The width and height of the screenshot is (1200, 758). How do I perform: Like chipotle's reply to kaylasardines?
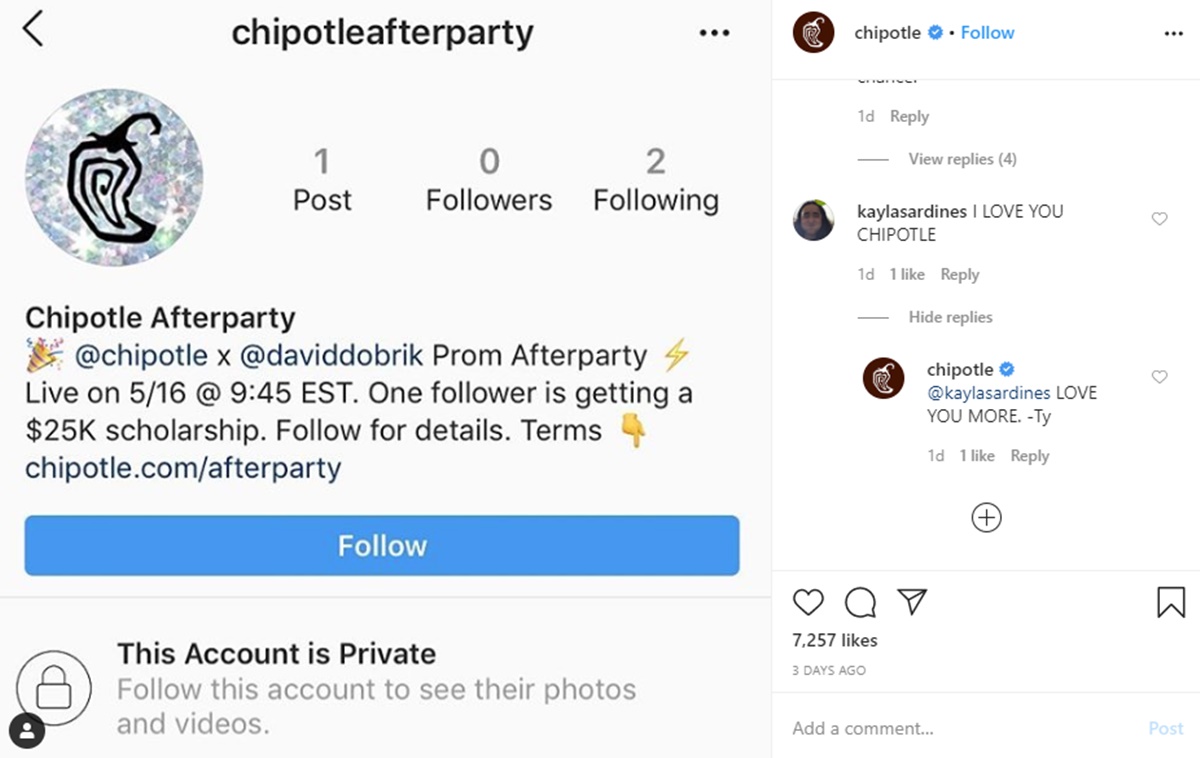(x=1160, y=377)
